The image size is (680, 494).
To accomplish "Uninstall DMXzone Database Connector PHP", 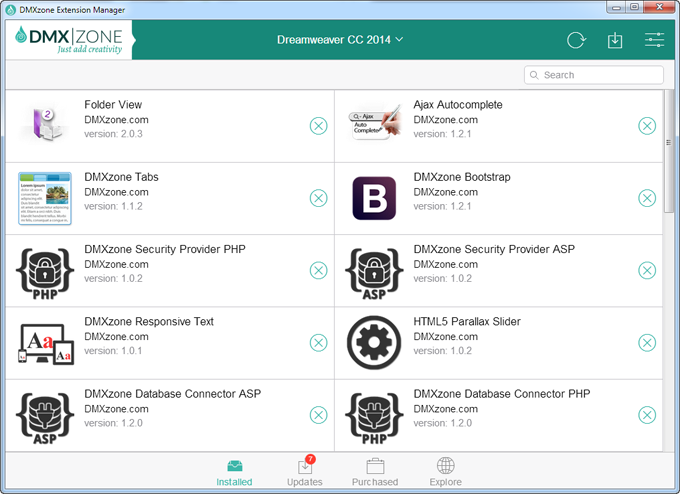I will [x=647, y=415].
